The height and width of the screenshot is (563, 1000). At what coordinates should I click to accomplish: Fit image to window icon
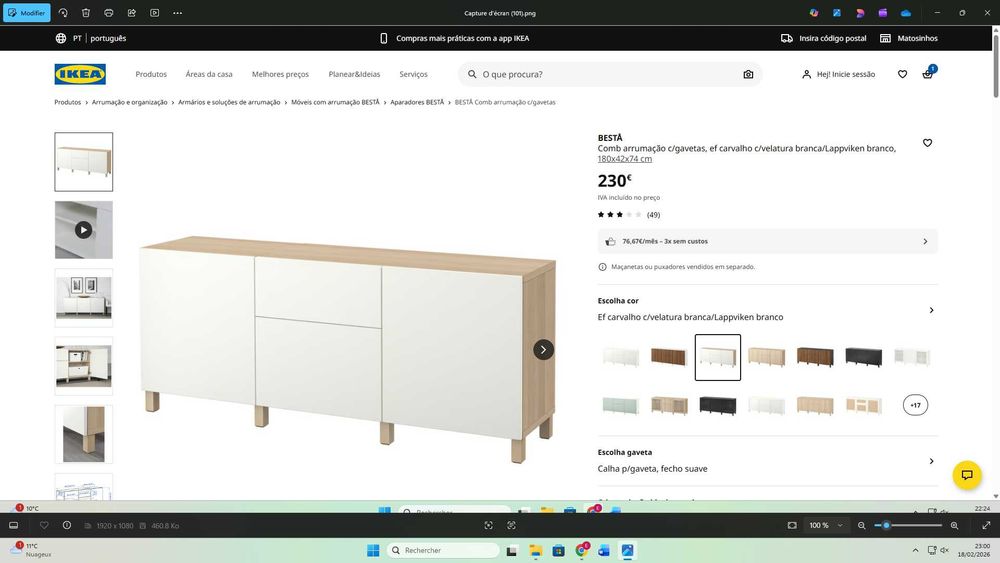pos(792,525)
